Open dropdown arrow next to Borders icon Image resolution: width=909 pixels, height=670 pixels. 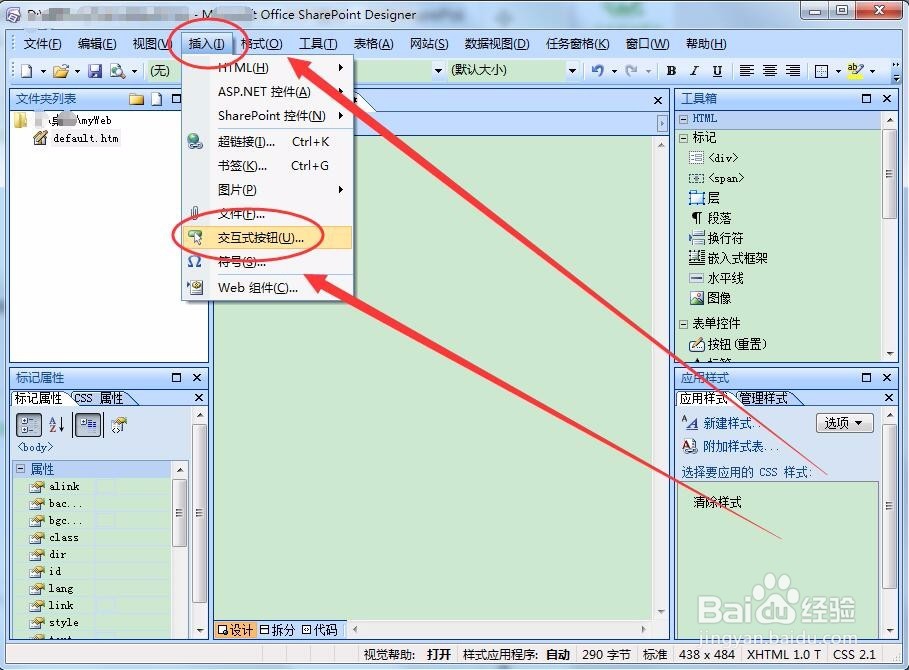[x=838, y=71]
